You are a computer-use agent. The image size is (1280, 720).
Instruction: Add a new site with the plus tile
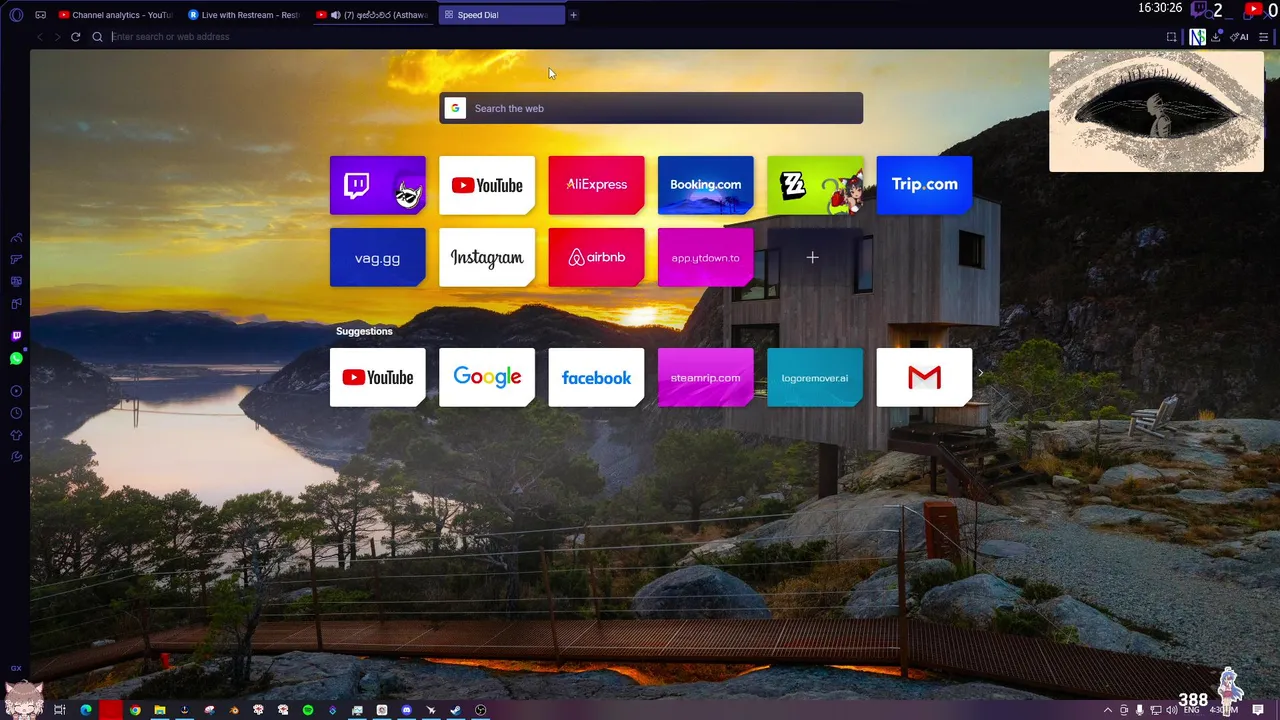click(x=812, y=258)
